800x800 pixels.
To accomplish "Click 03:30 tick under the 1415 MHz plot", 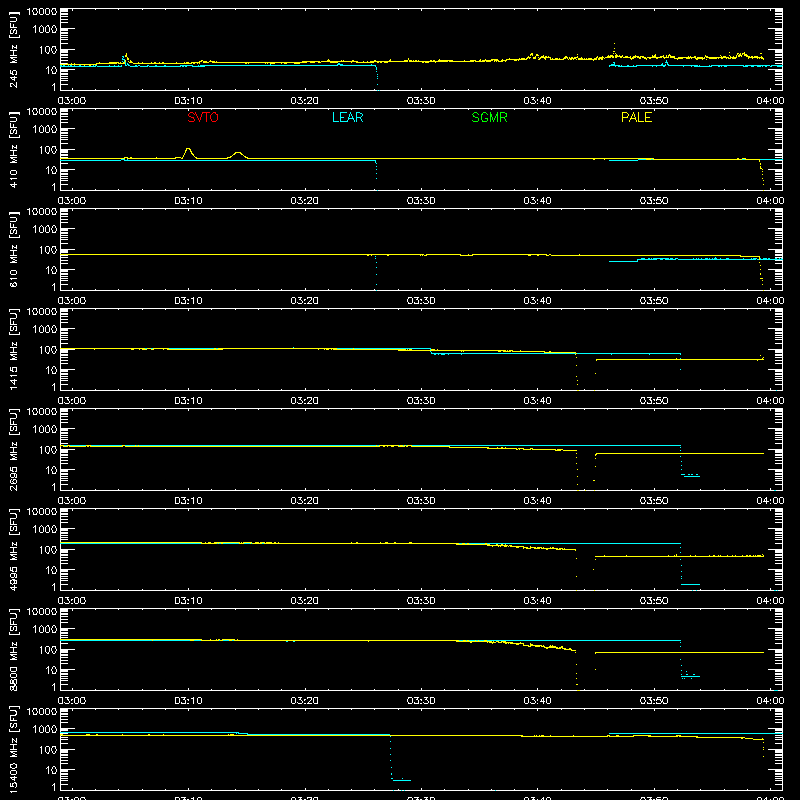I will pyautogui.click(x=421, y=401).
